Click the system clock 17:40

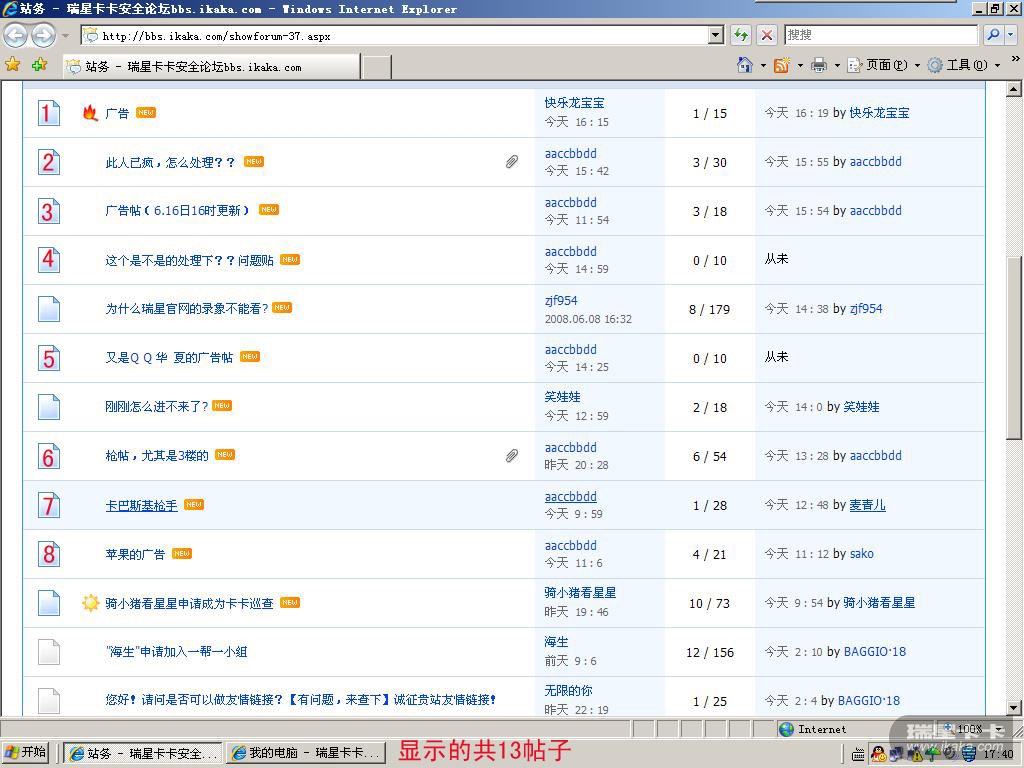(x=998, y=754)
